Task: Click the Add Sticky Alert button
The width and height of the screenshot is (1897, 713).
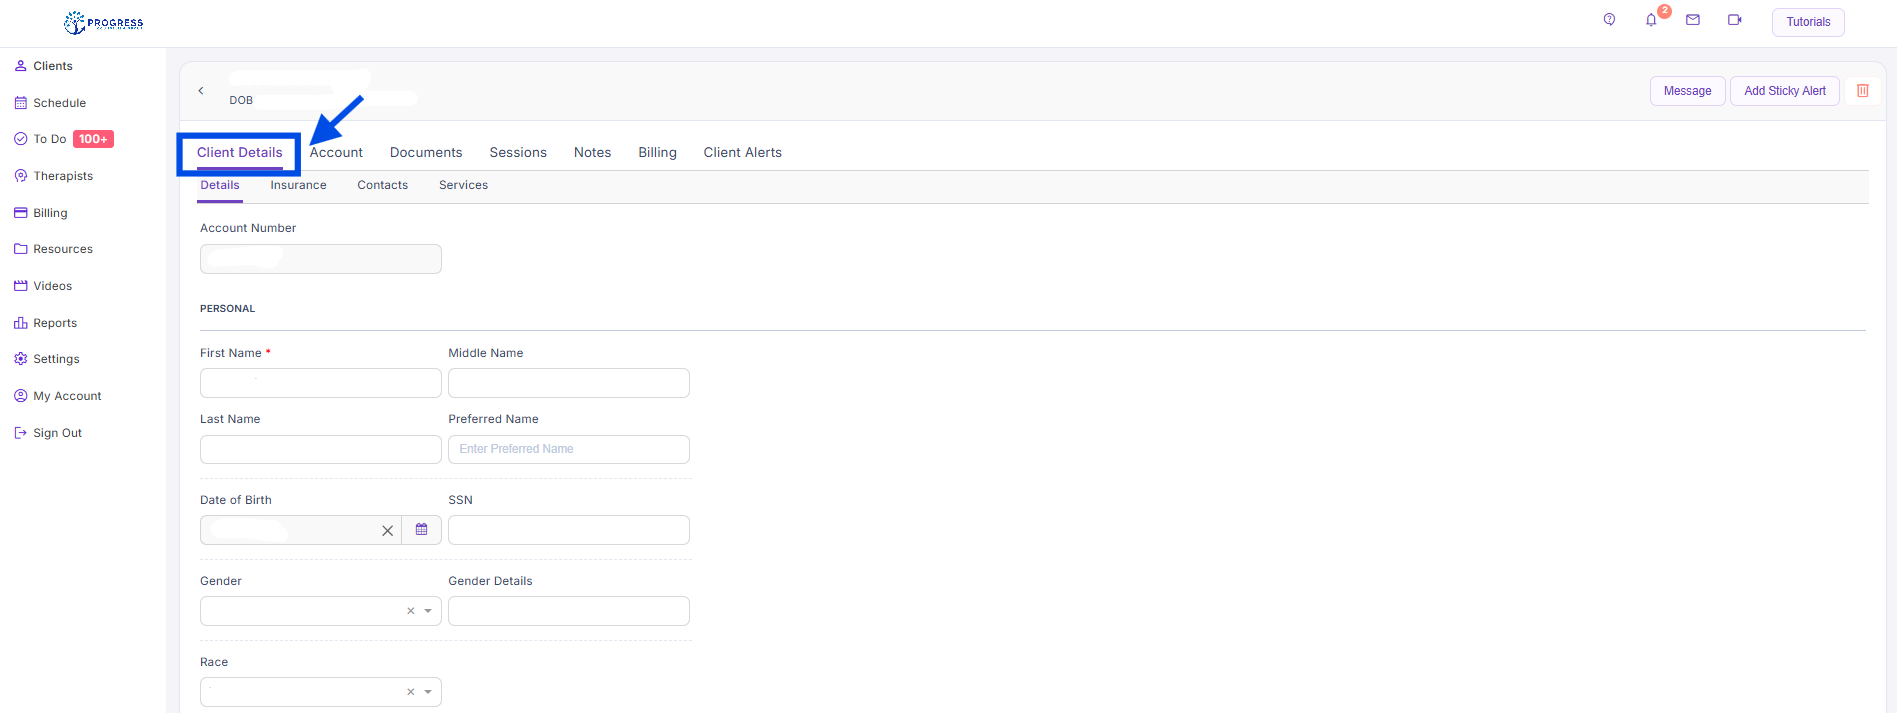Action: [x=1784, y=91]
